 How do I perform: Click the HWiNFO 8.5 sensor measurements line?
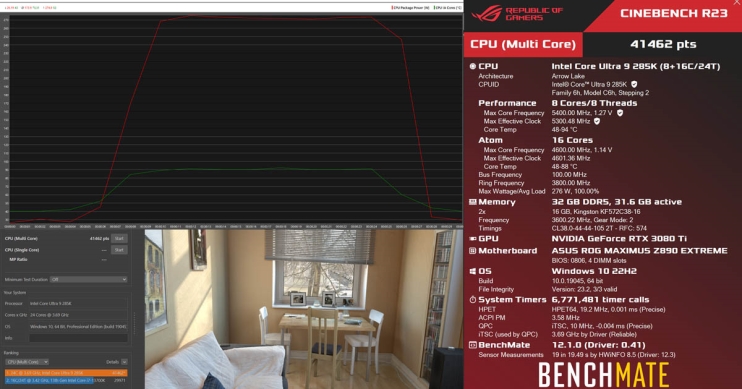tap(613, 355)
